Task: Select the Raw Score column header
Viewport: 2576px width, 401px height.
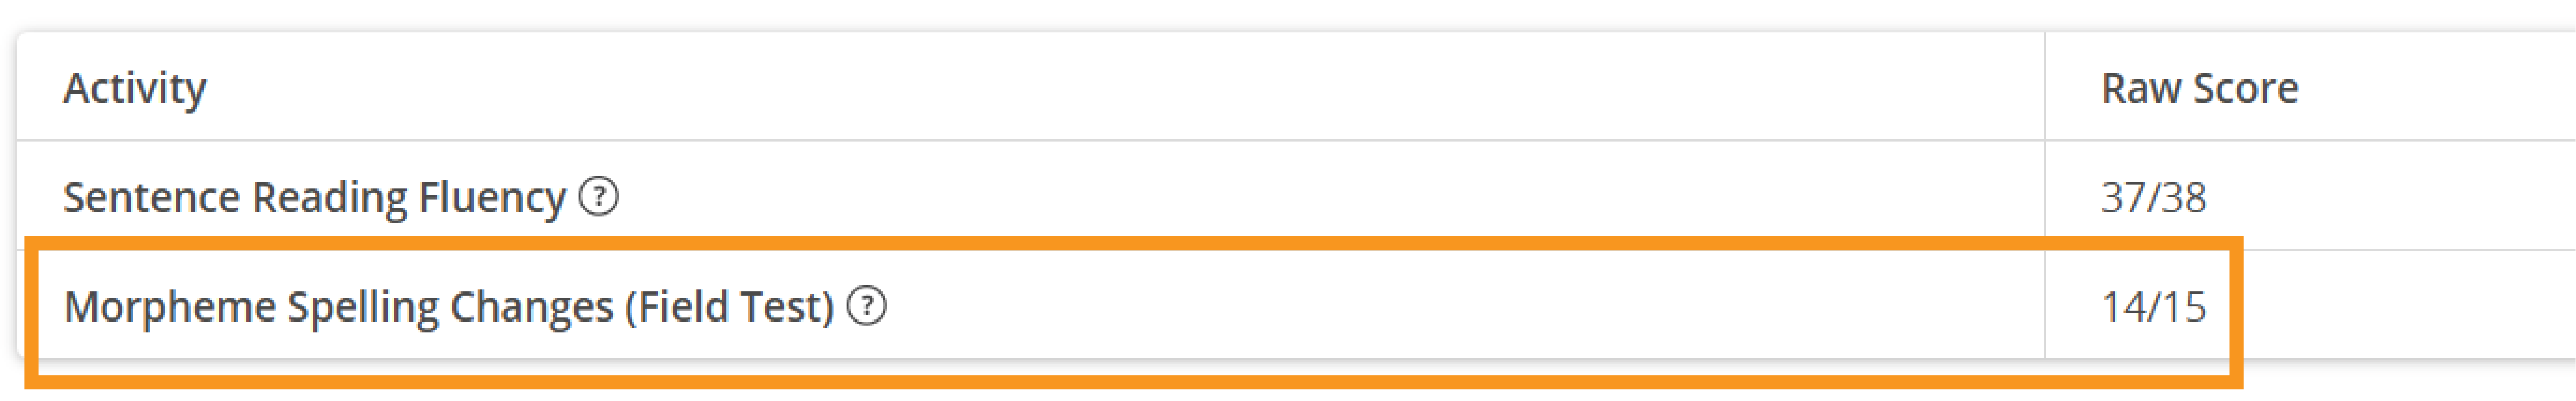Action: click(2199, 88)
